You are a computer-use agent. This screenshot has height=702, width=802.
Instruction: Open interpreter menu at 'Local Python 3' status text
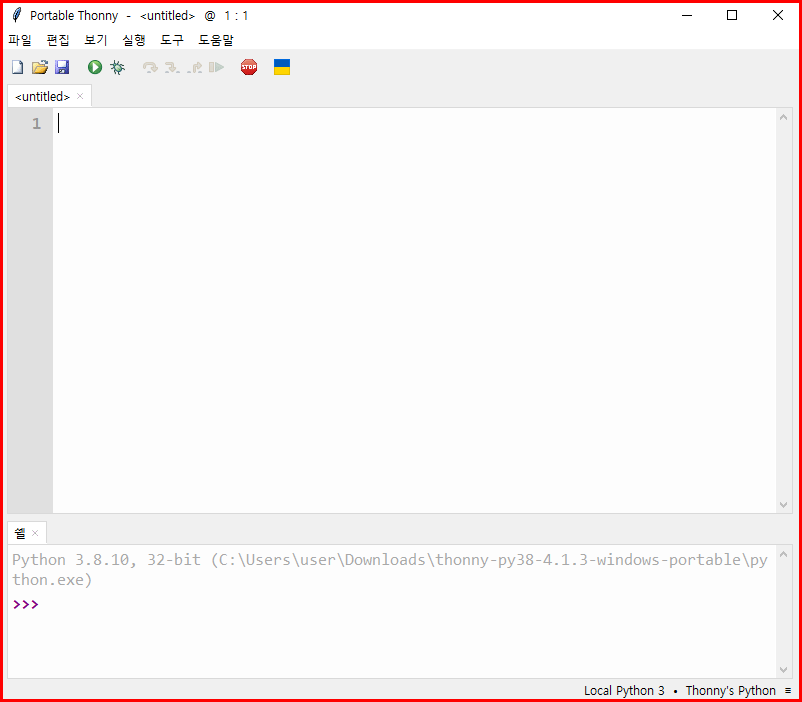(x=624, y=691)
